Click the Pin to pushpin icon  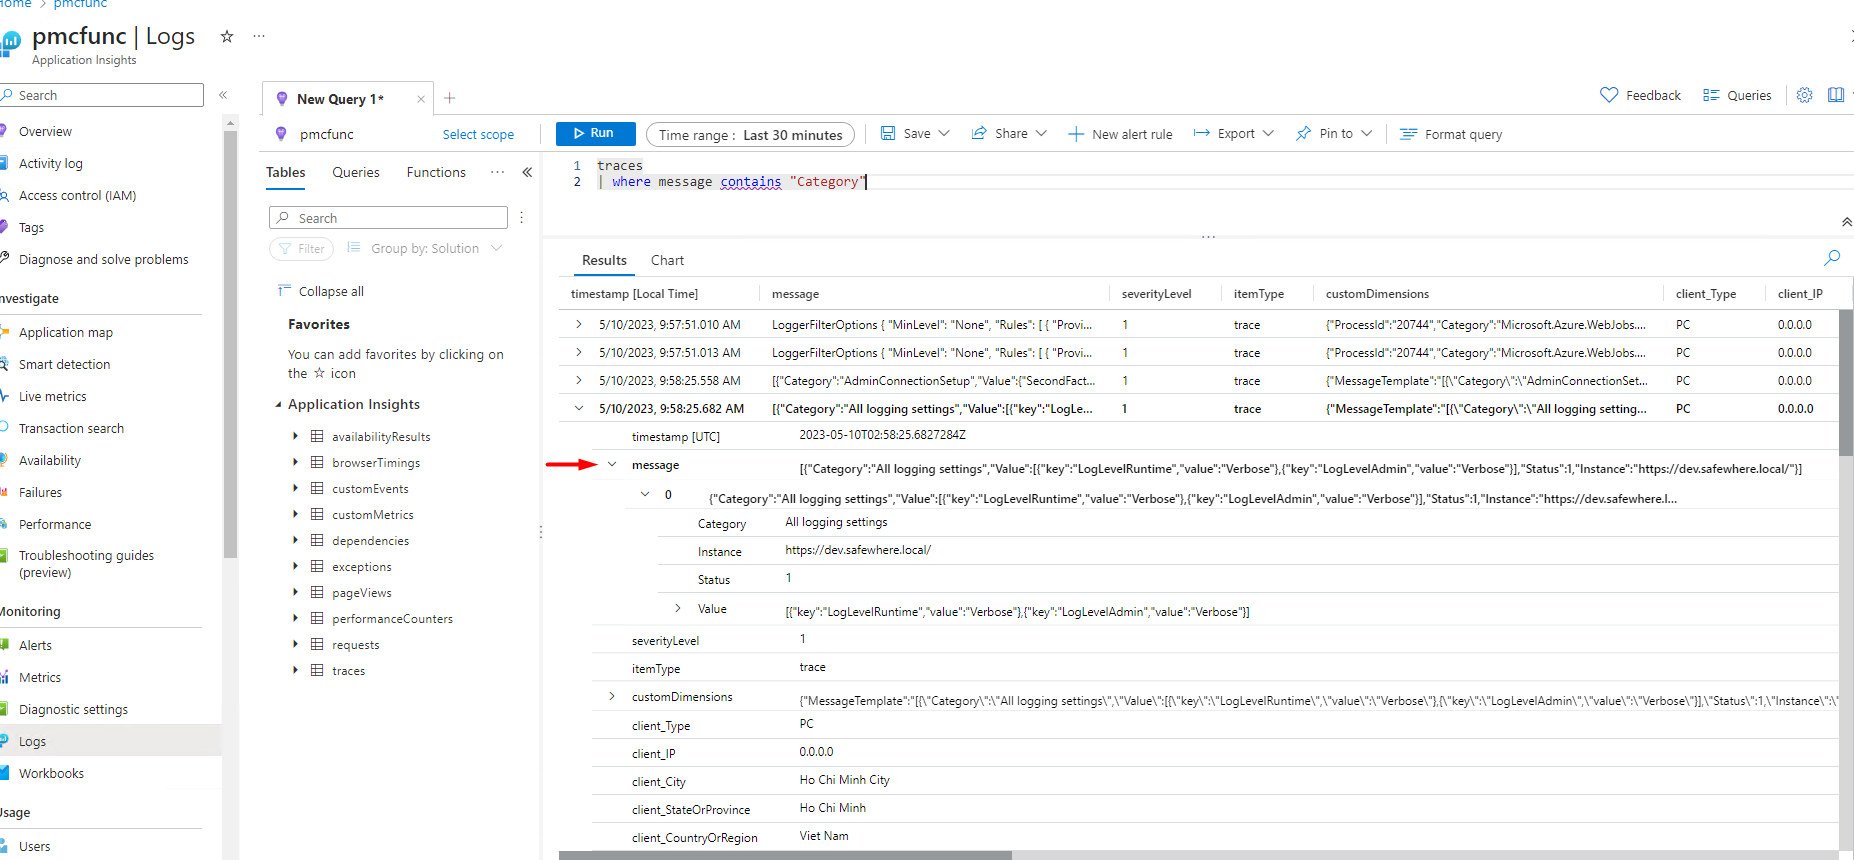1303,133
